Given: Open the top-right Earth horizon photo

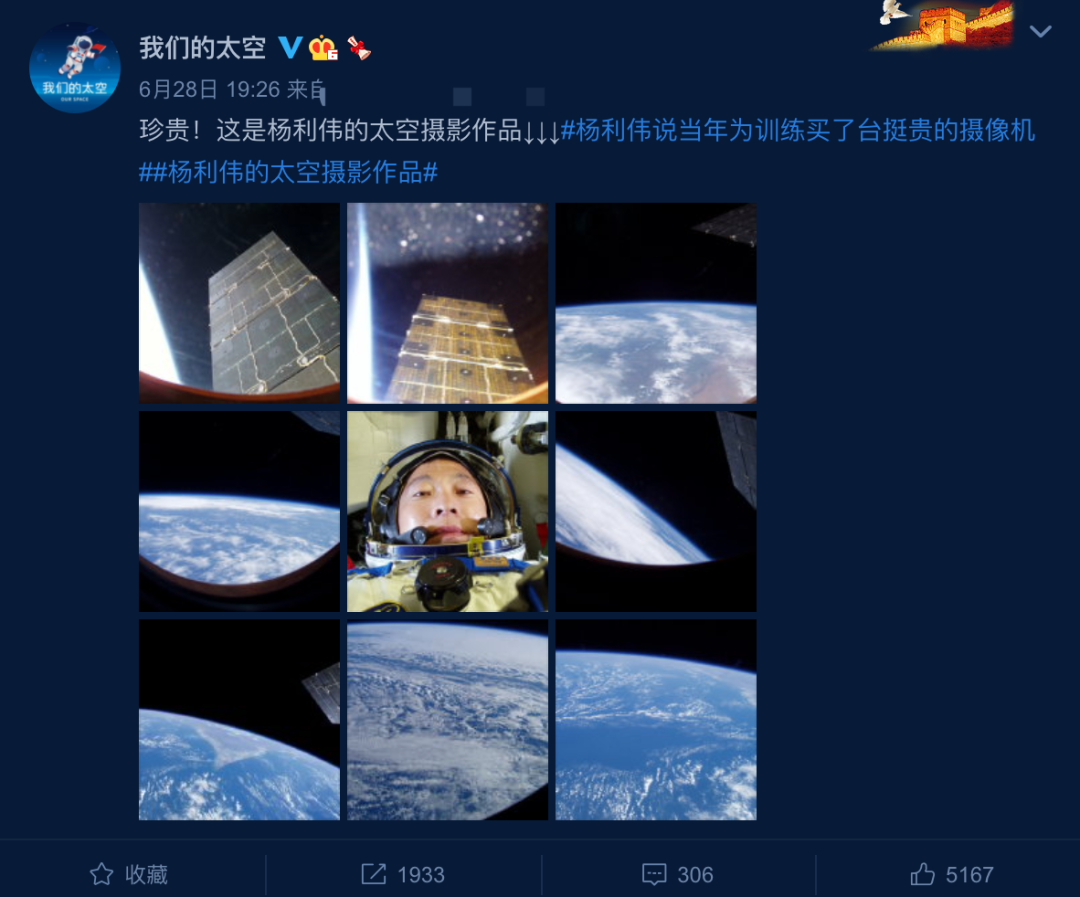Looking at the screenshot, I should pyautogui.click(x=656, y=303).
